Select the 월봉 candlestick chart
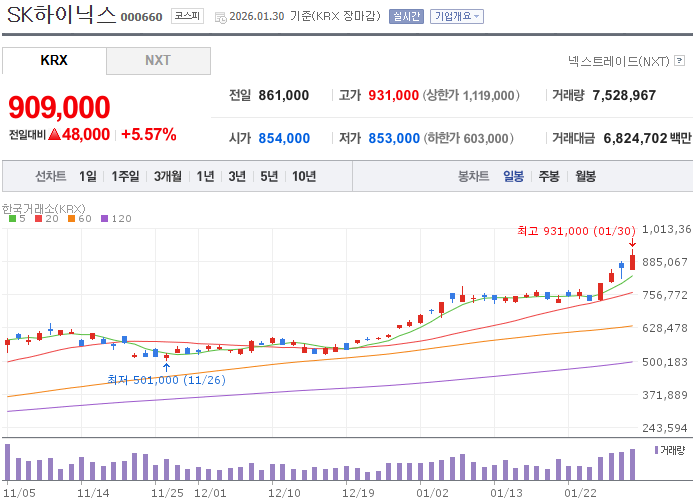The height and width of the screenshot is (499, 693). click(x=586, y=176)
